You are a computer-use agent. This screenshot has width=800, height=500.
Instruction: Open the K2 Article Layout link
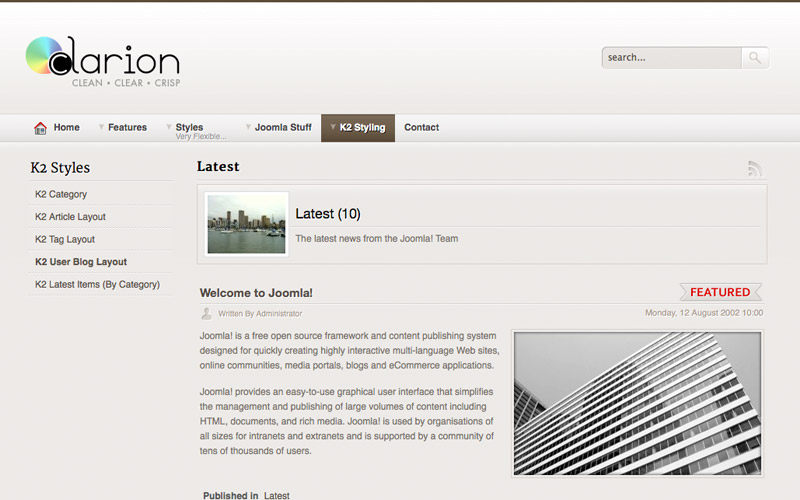click(70, 217)
